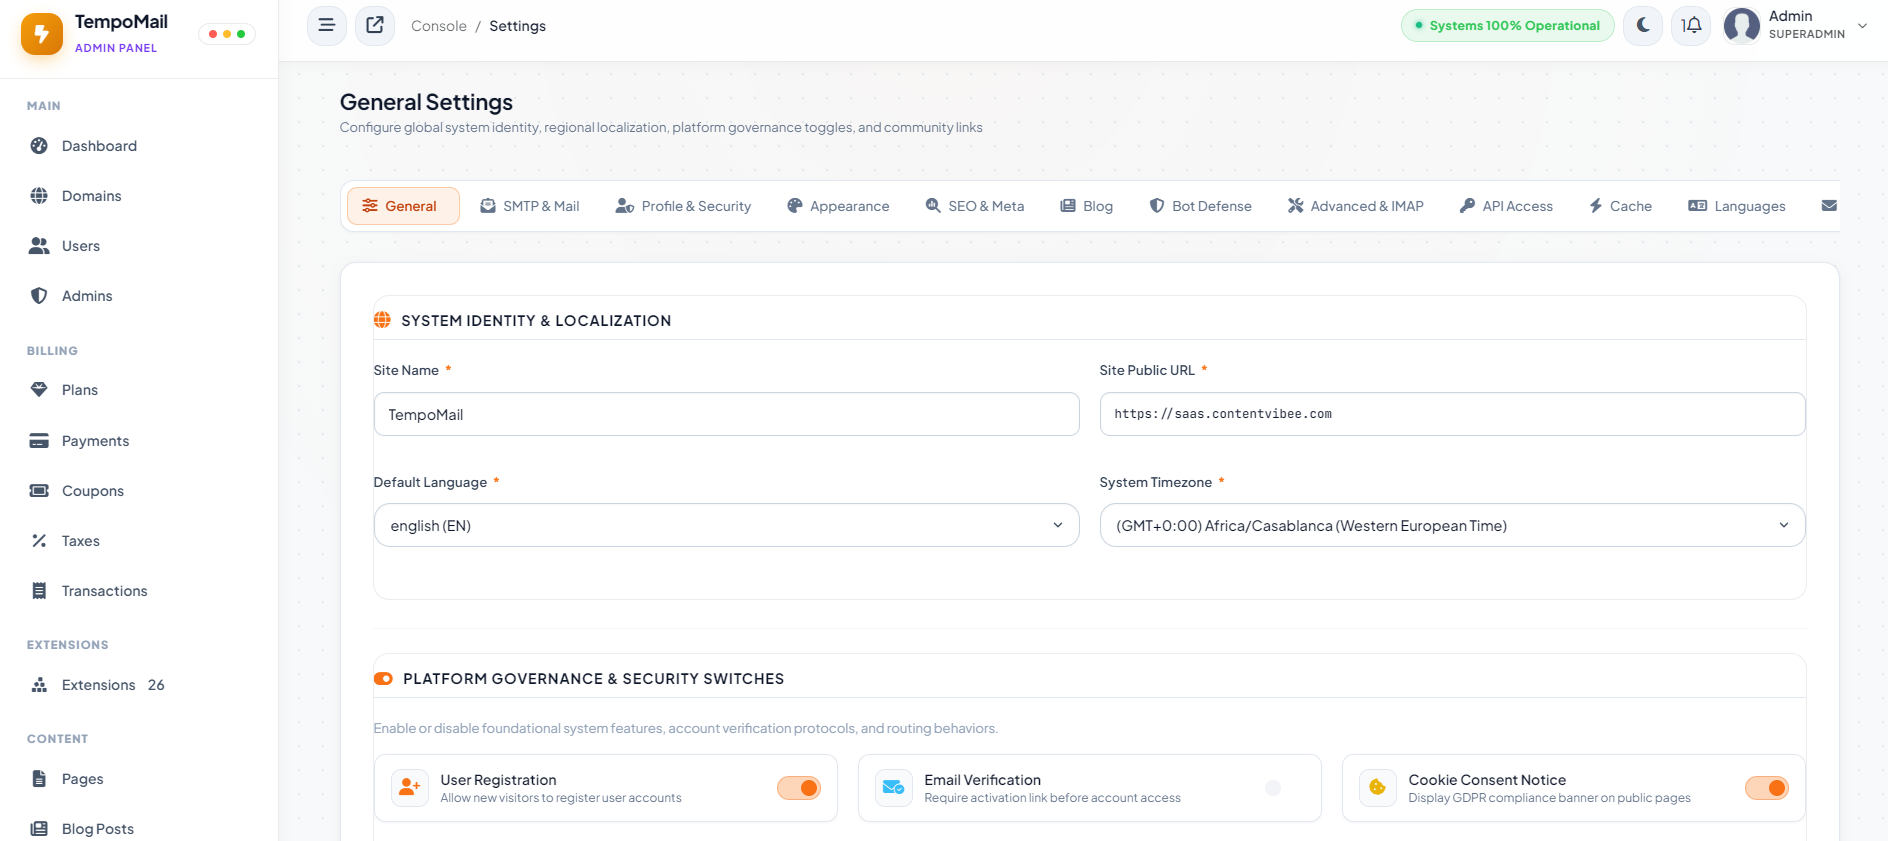The height and width of the screenshot is (841, 1888).
Task: Open the Default Language dropdown
Action: coord(727,525)
